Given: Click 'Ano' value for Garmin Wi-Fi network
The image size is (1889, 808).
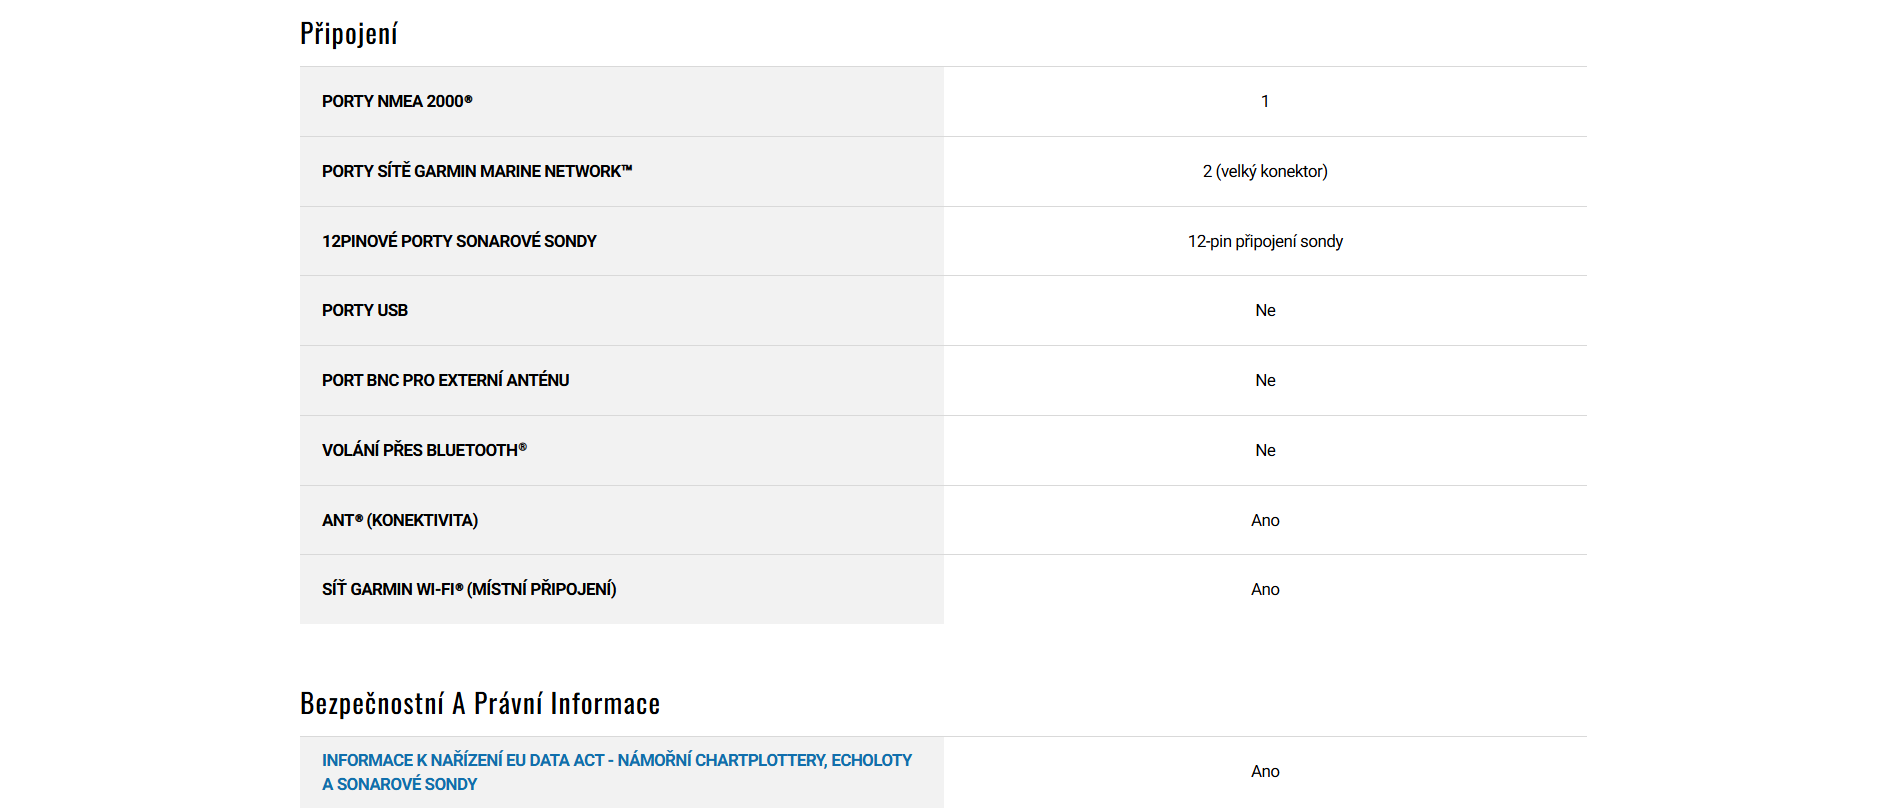Looking at the screenshot, I should tap(1265, 589).
